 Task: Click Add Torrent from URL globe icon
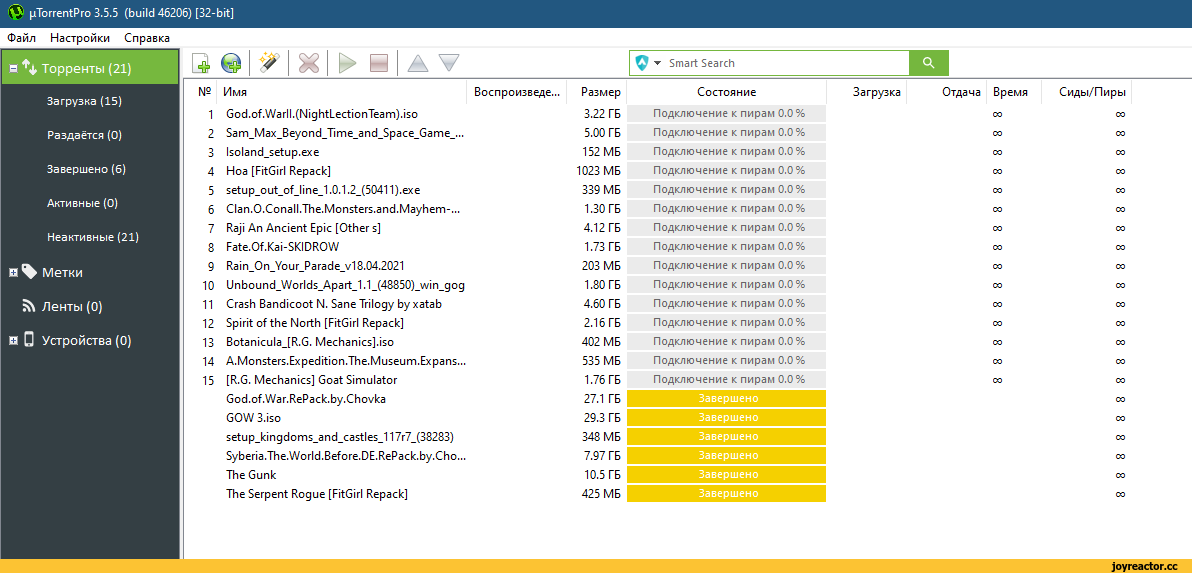tap(231, 63)
